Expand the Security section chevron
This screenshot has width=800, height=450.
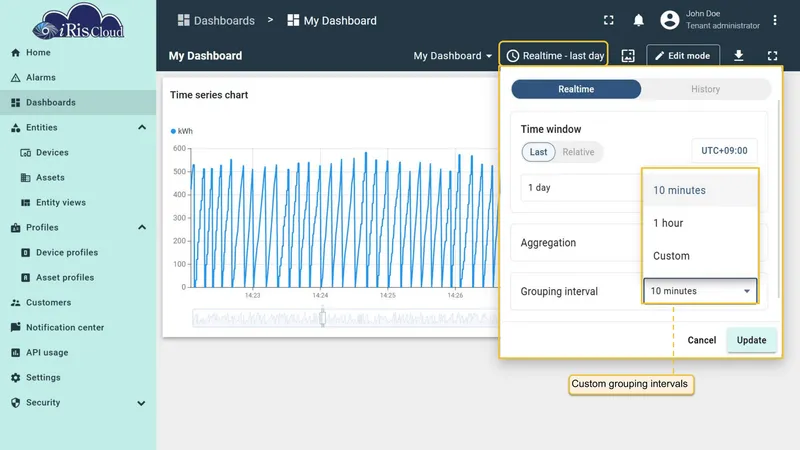(x=141, y=403)
